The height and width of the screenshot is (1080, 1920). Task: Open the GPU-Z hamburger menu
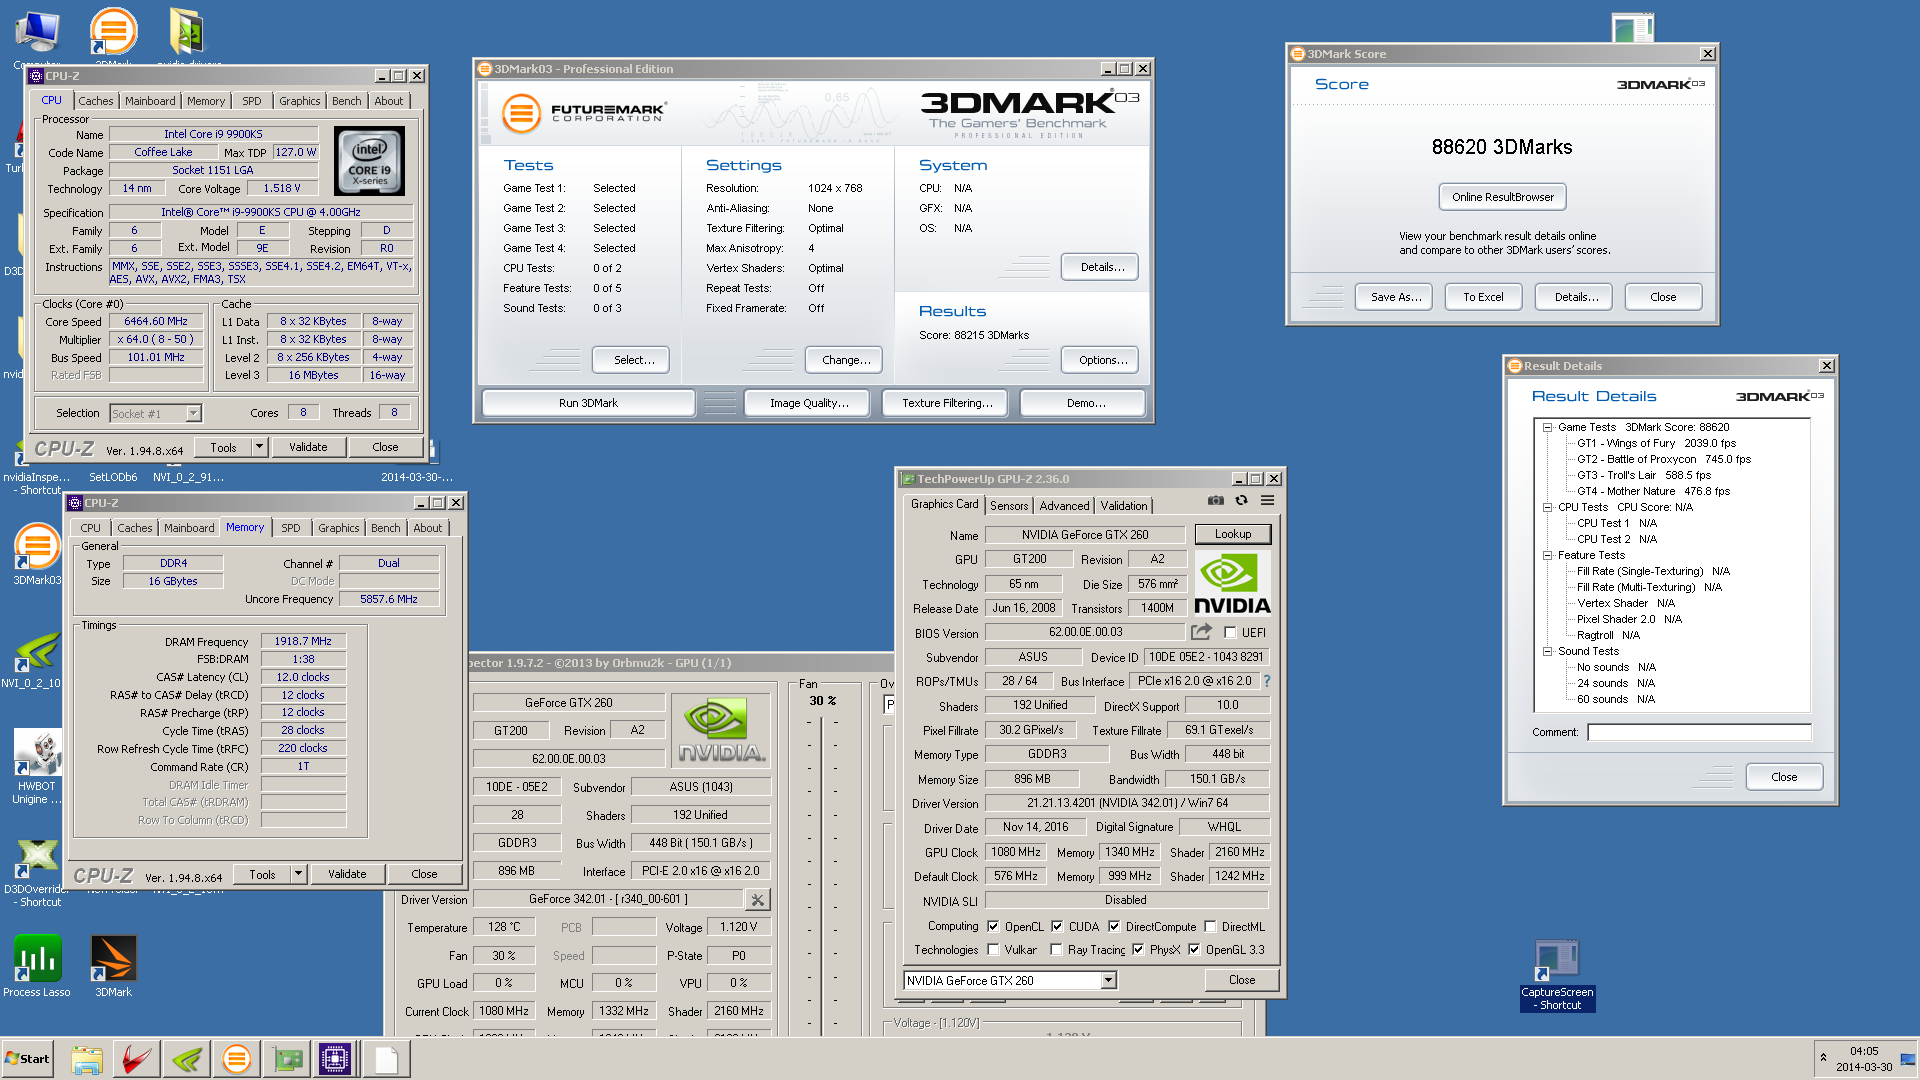tap(1267, 501)
